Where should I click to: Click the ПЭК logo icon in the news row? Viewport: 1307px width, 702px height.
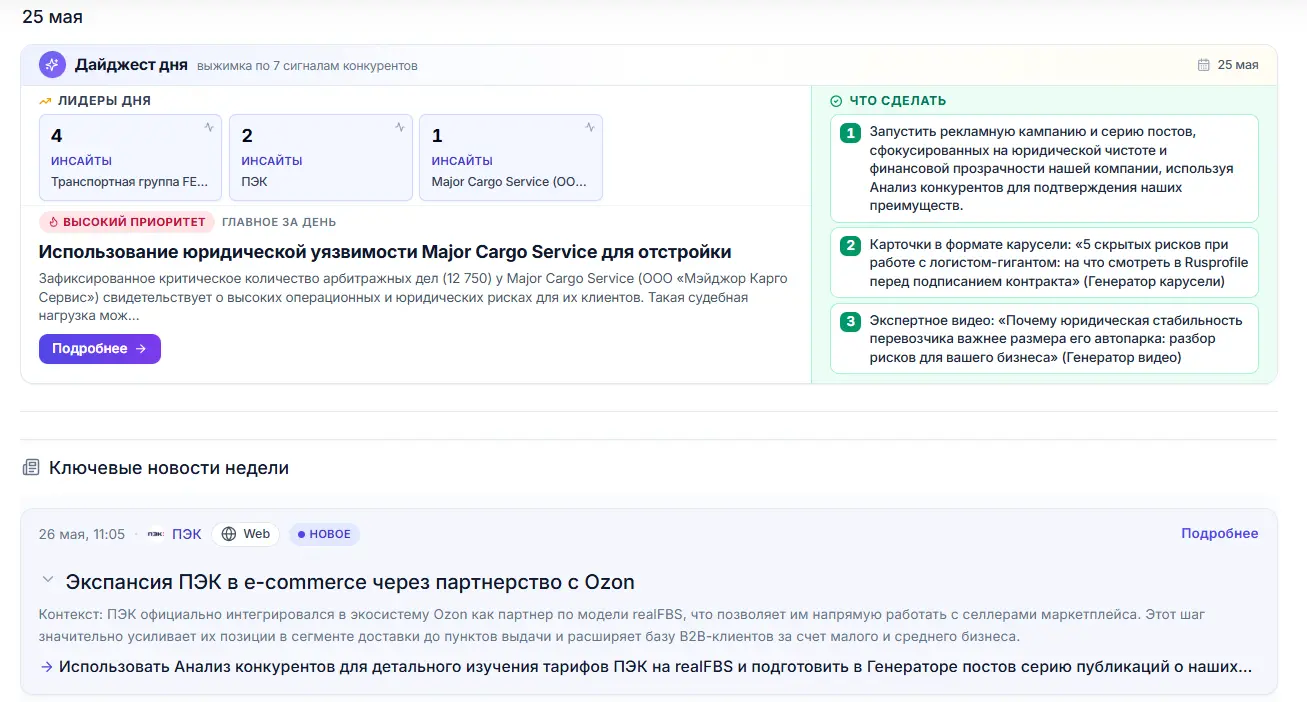click(155, 534)
